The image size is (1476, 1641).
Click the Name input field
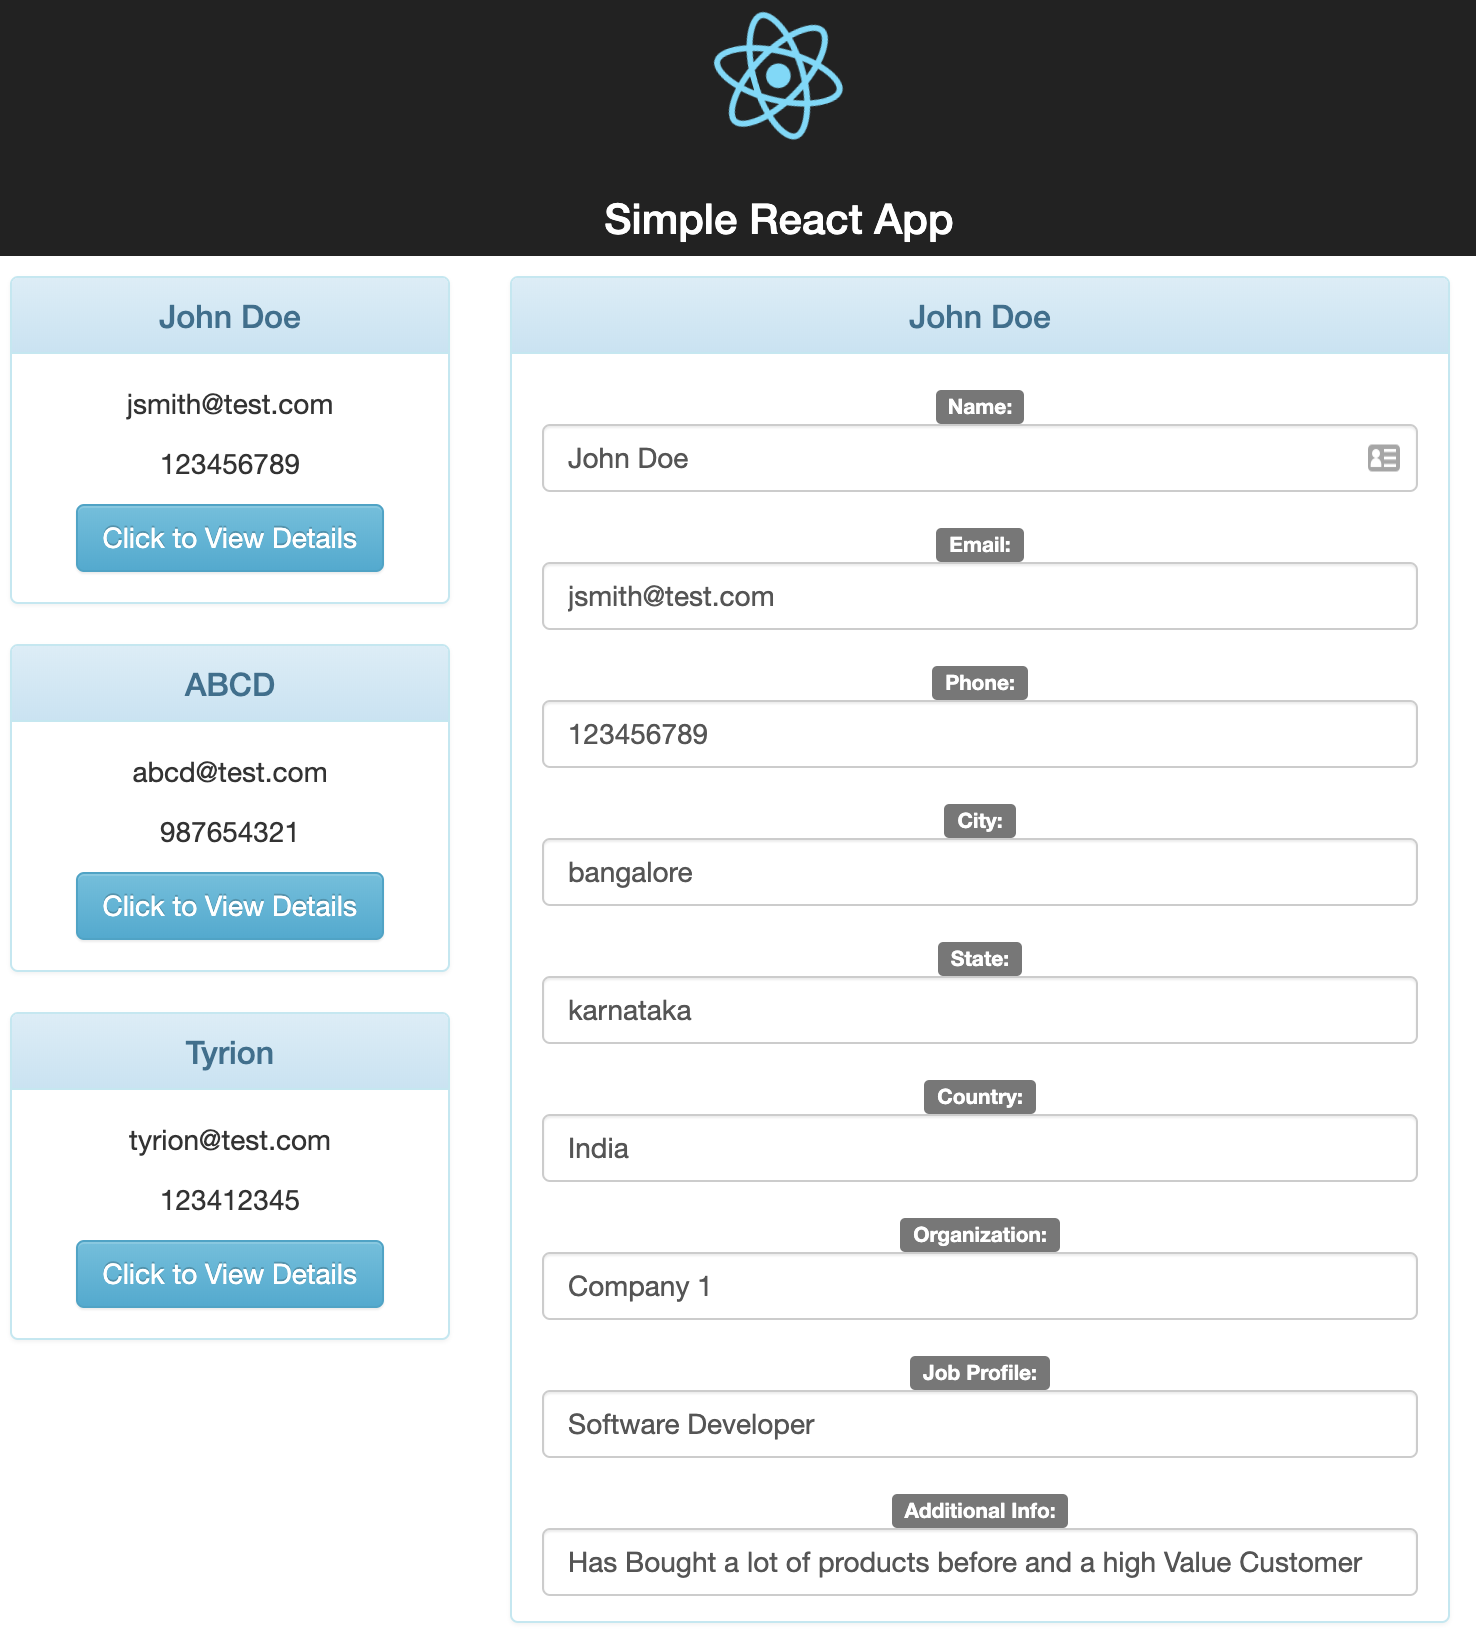(950, 458)
